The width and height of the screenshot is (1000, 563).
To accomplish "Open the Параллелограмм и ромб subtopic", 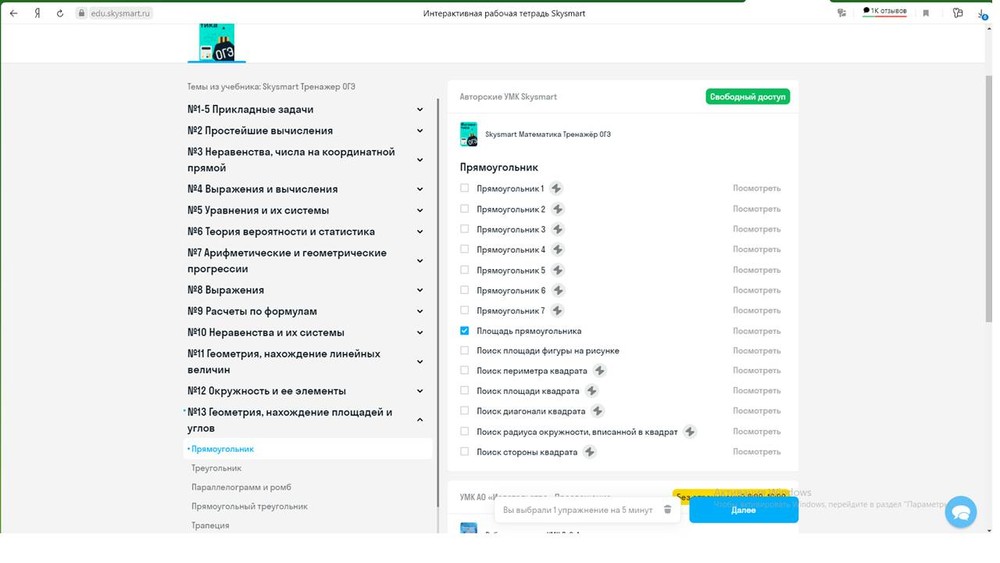I will pos(241,487).
